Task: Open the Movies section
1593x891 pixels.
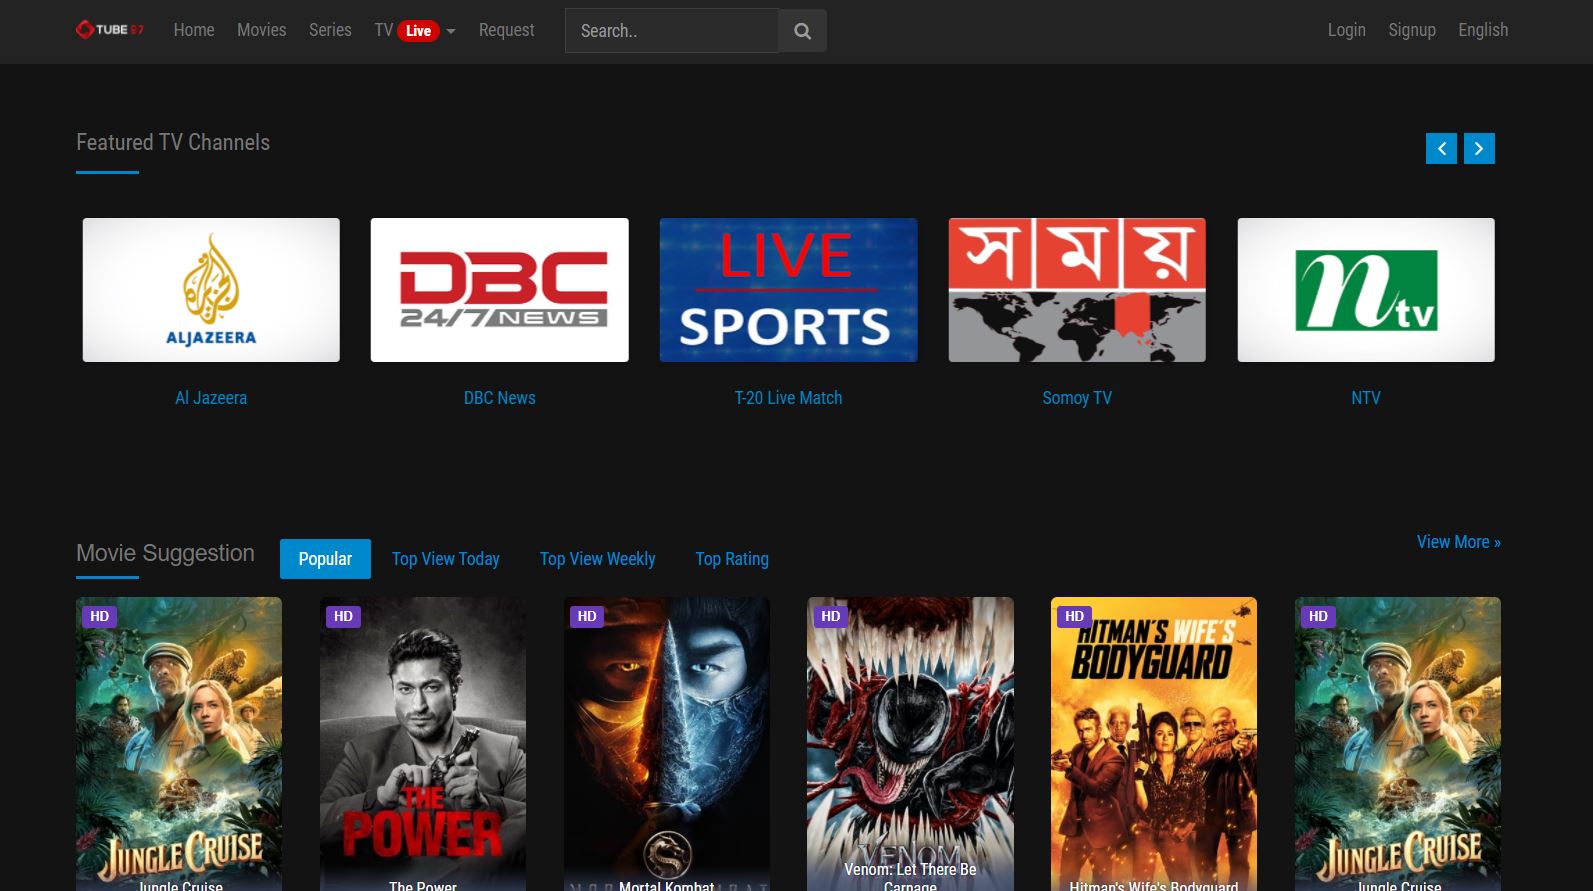Action: click(261, 30)
